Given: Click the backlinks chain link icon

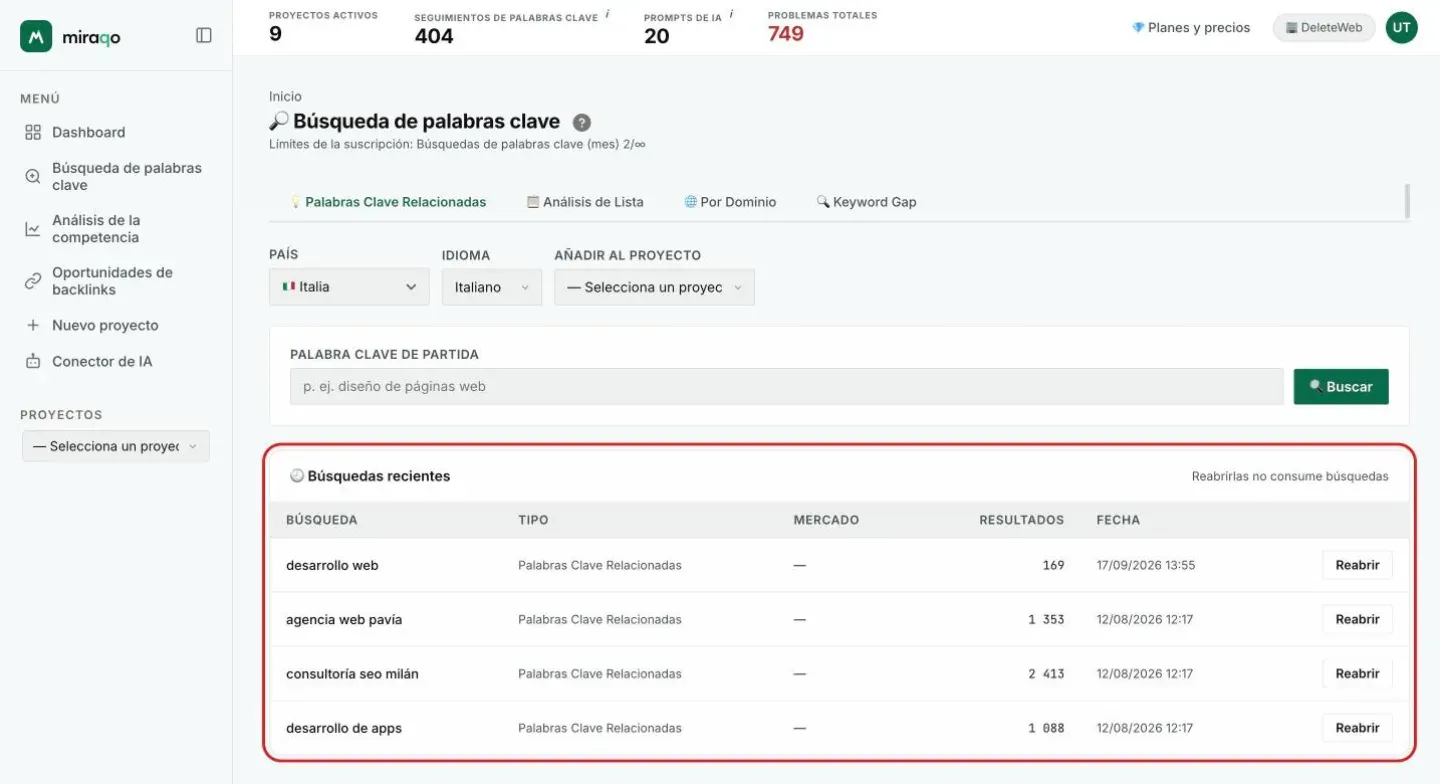Looking at the screenshot, I should (x=33, y=281).
